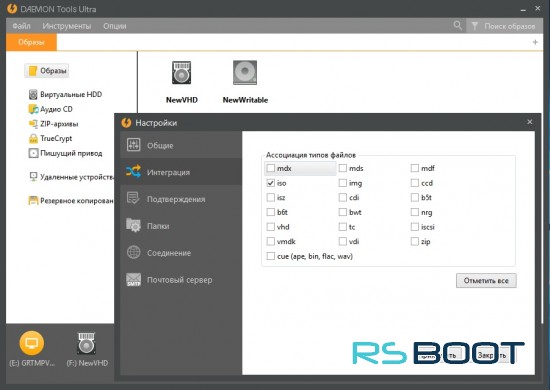This screenshot has height=390, width=550.
Task: Open the NewWritable image icon
Action: [x=245, y=73]
